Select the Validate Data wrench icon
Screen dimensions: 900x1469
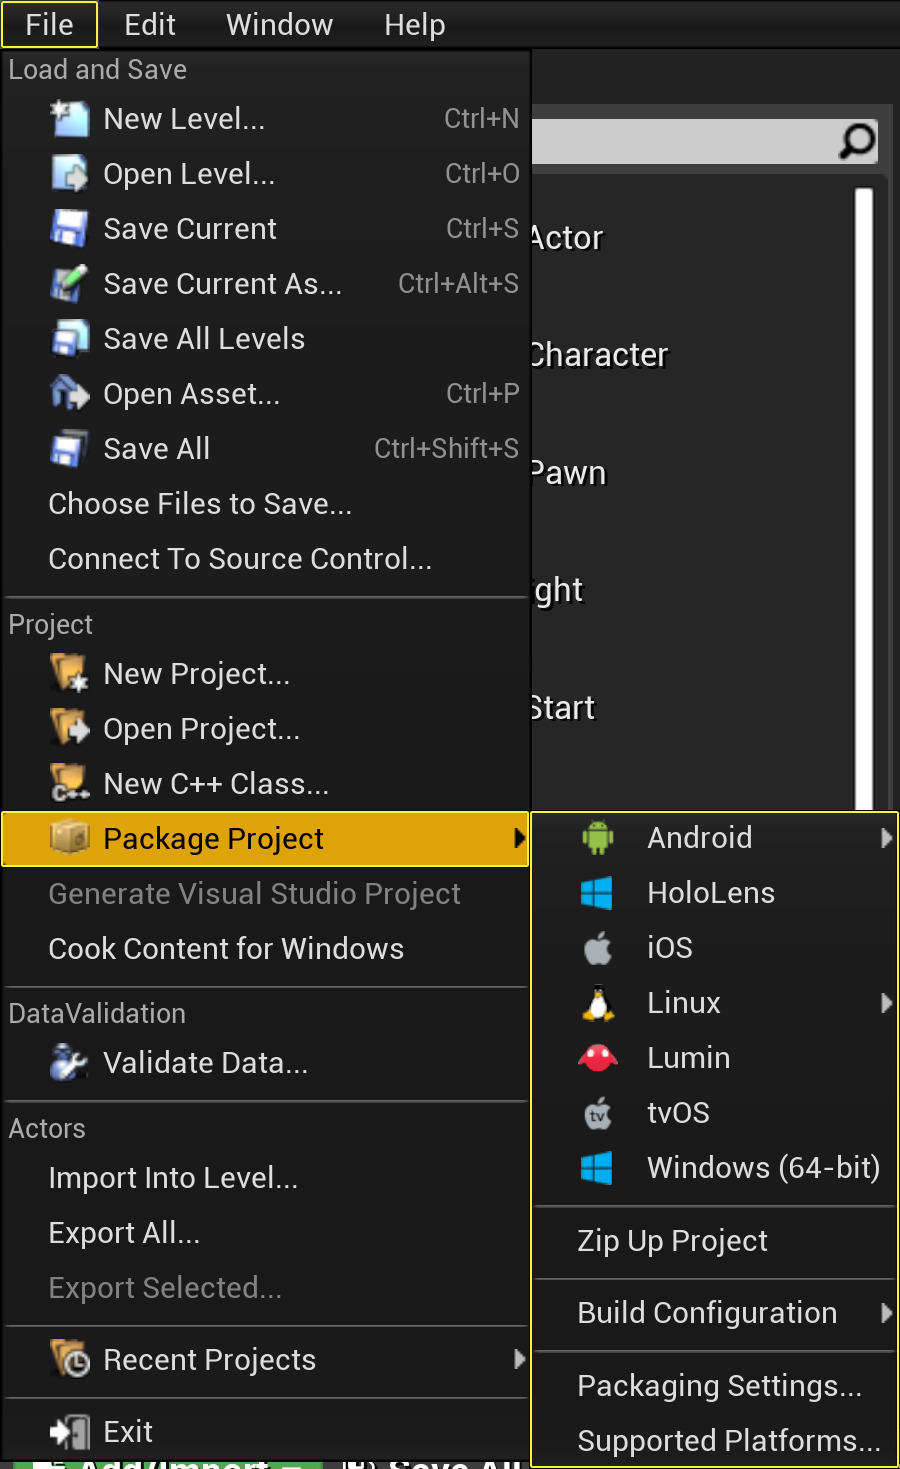[67, 1062]
